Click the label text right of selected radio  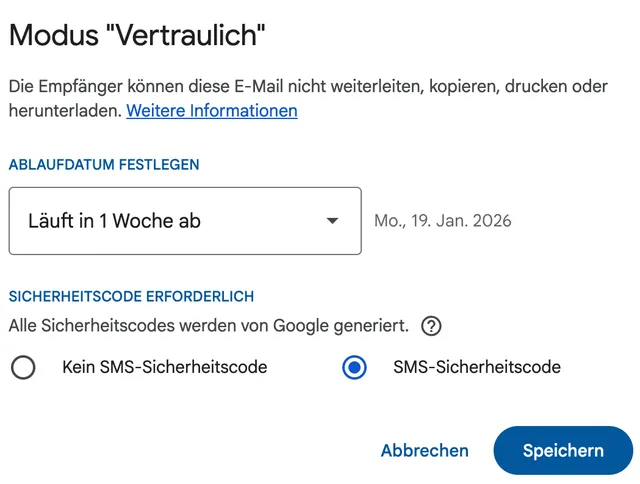point(477,367)
